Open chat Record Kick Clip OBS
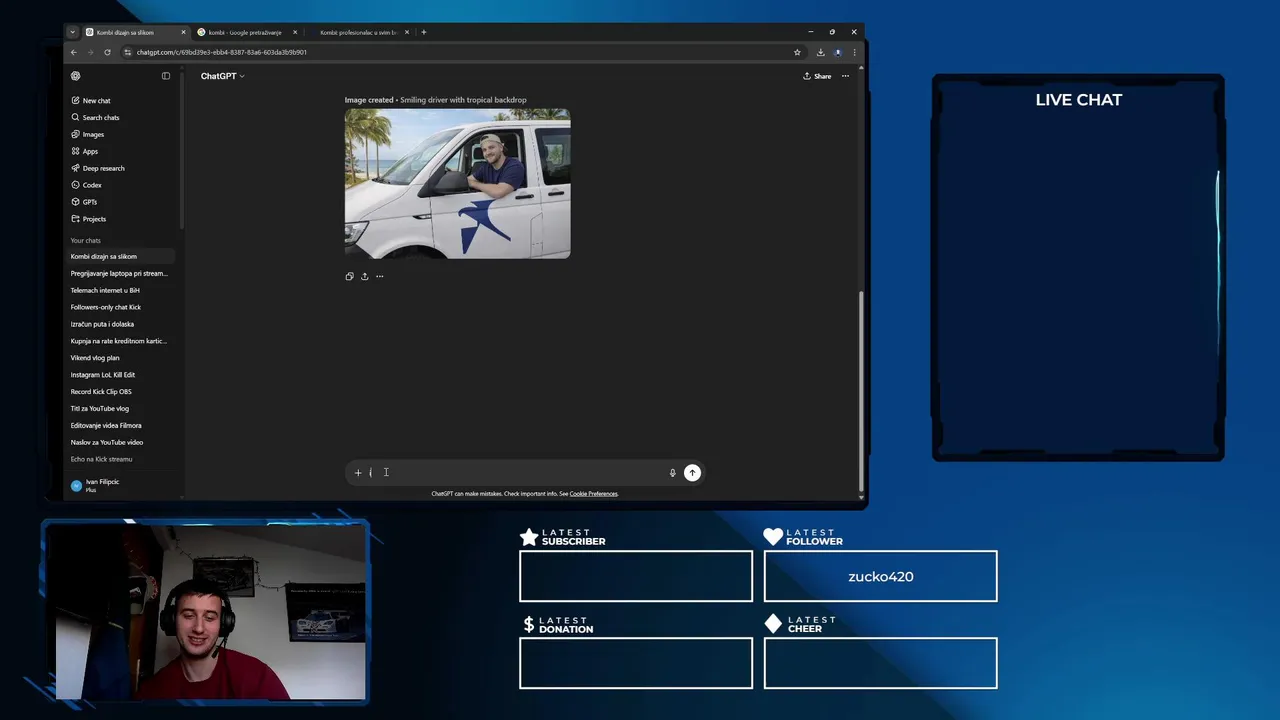 tap(120, 392)
